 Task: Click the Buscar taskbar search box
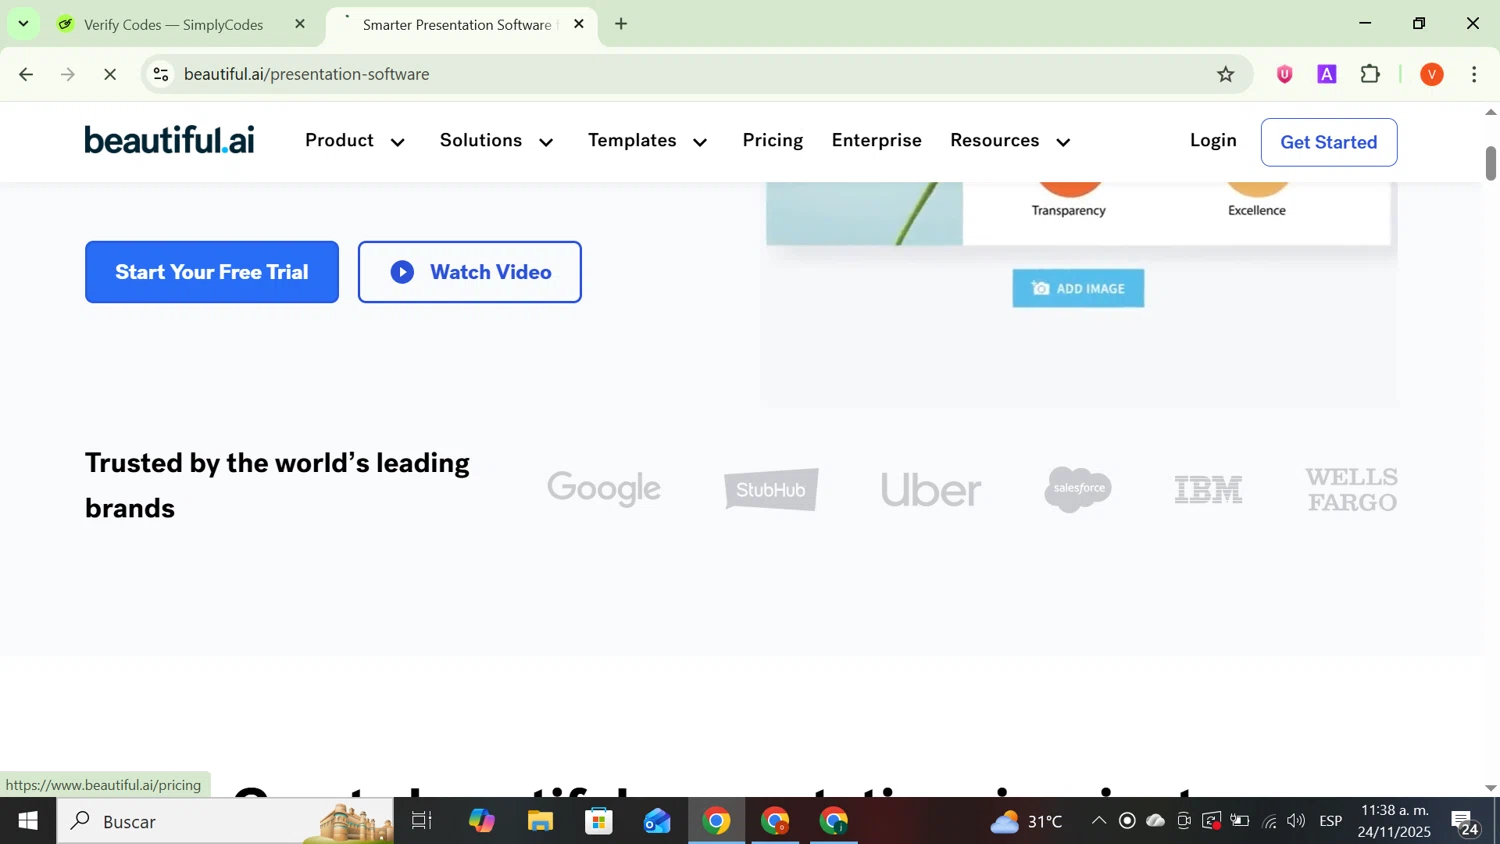tap(225, 821)
